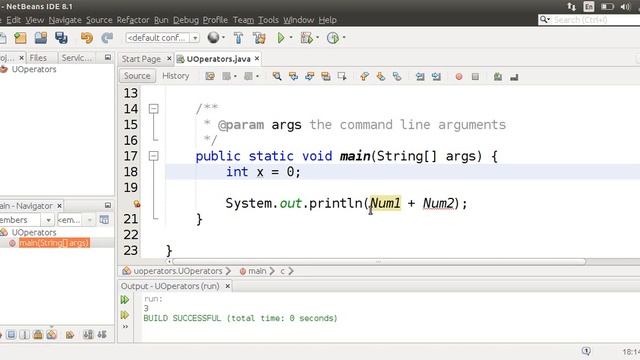This screenshot has height=360, width=640.
Task: Open the dropdown arrow beside Debug Project
Action: (318, 38)
